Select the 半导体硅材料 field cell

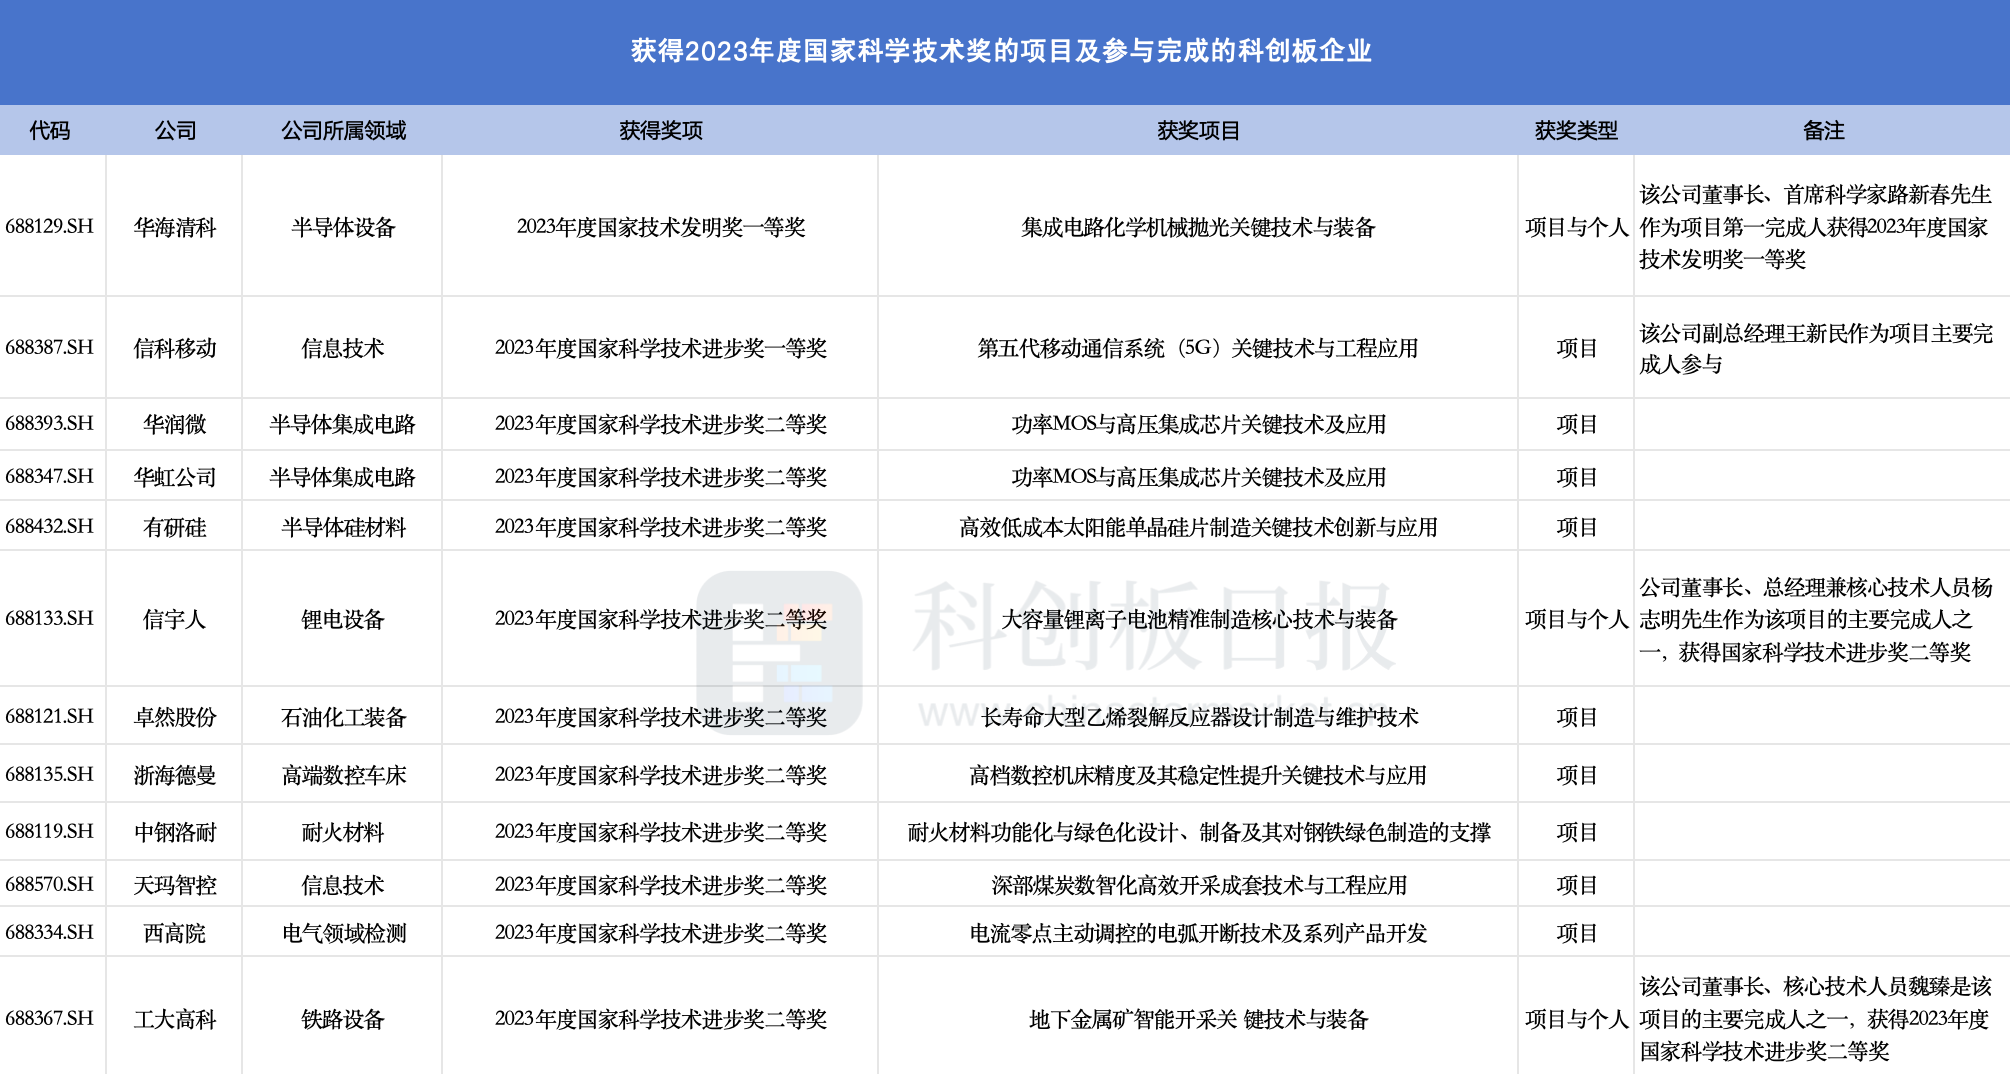(343, 528)
